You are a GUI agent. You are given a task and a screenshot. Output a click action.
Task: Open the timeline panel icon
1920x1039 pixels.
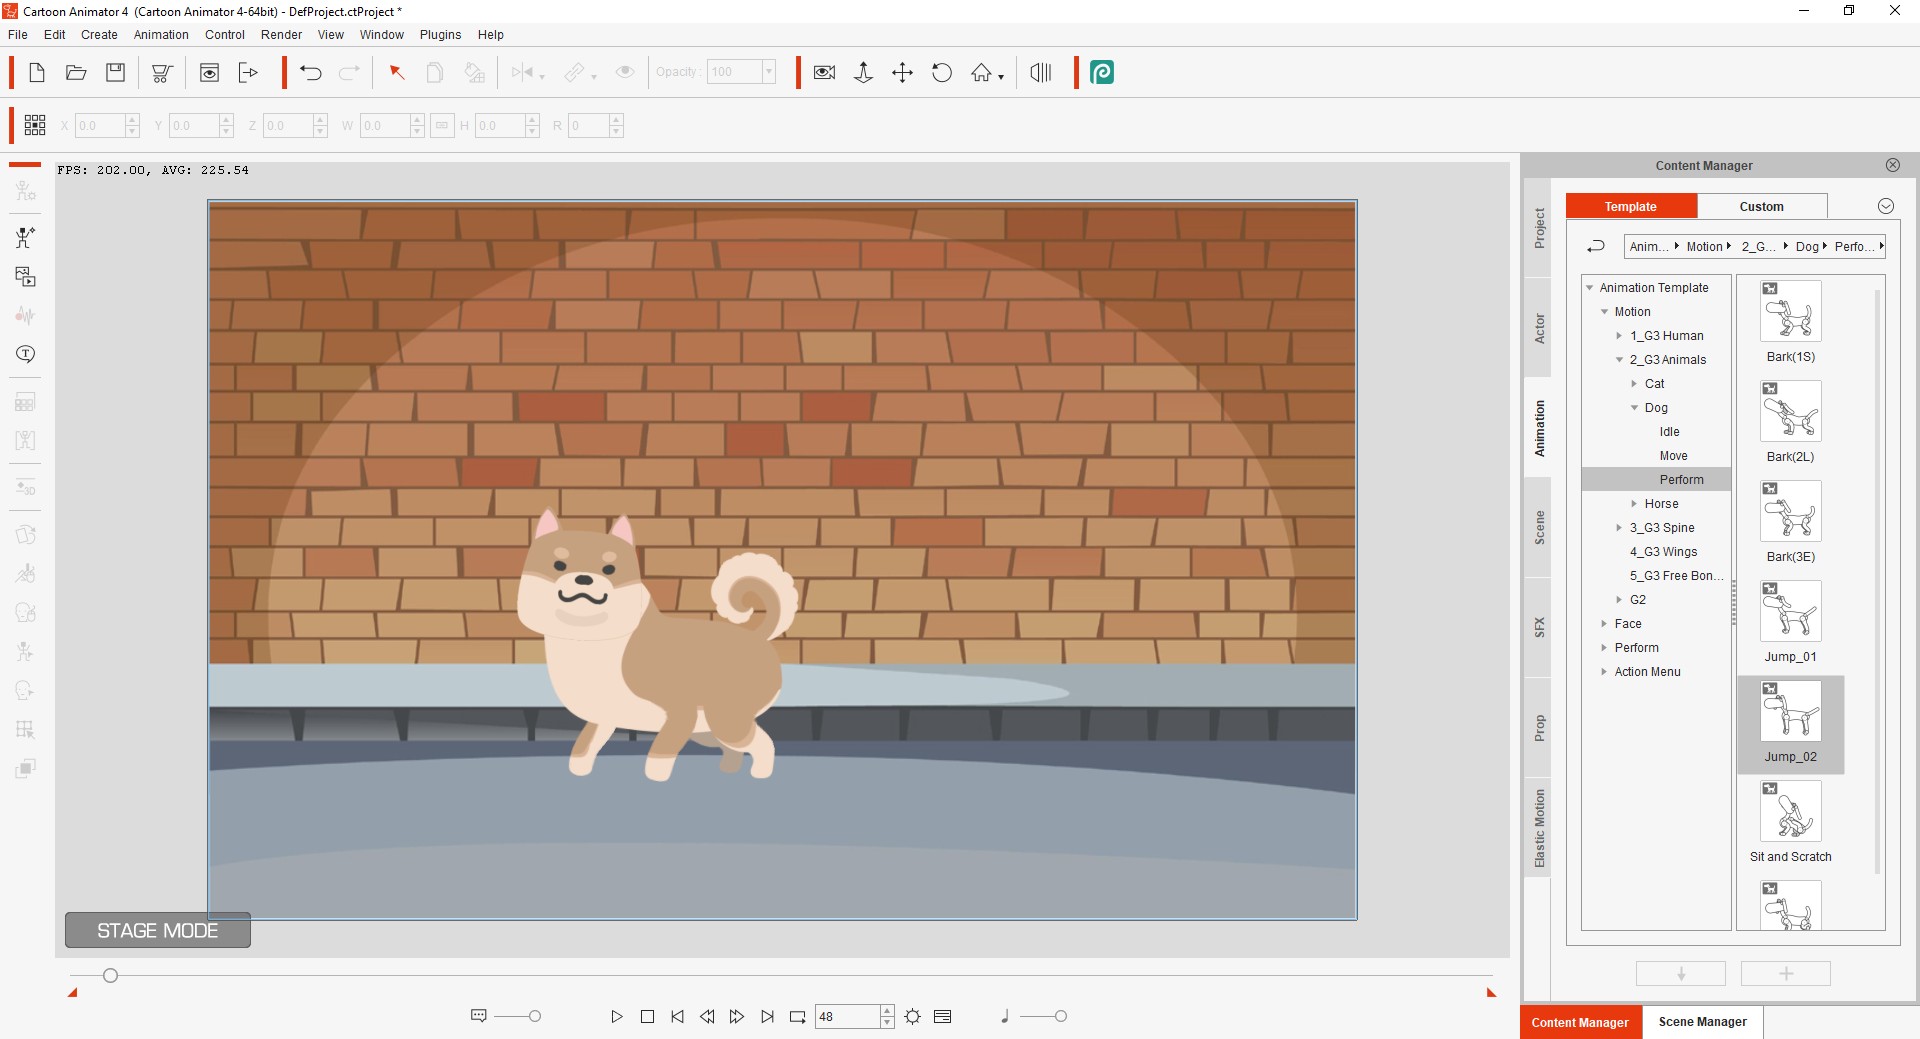pos(942,1016)
